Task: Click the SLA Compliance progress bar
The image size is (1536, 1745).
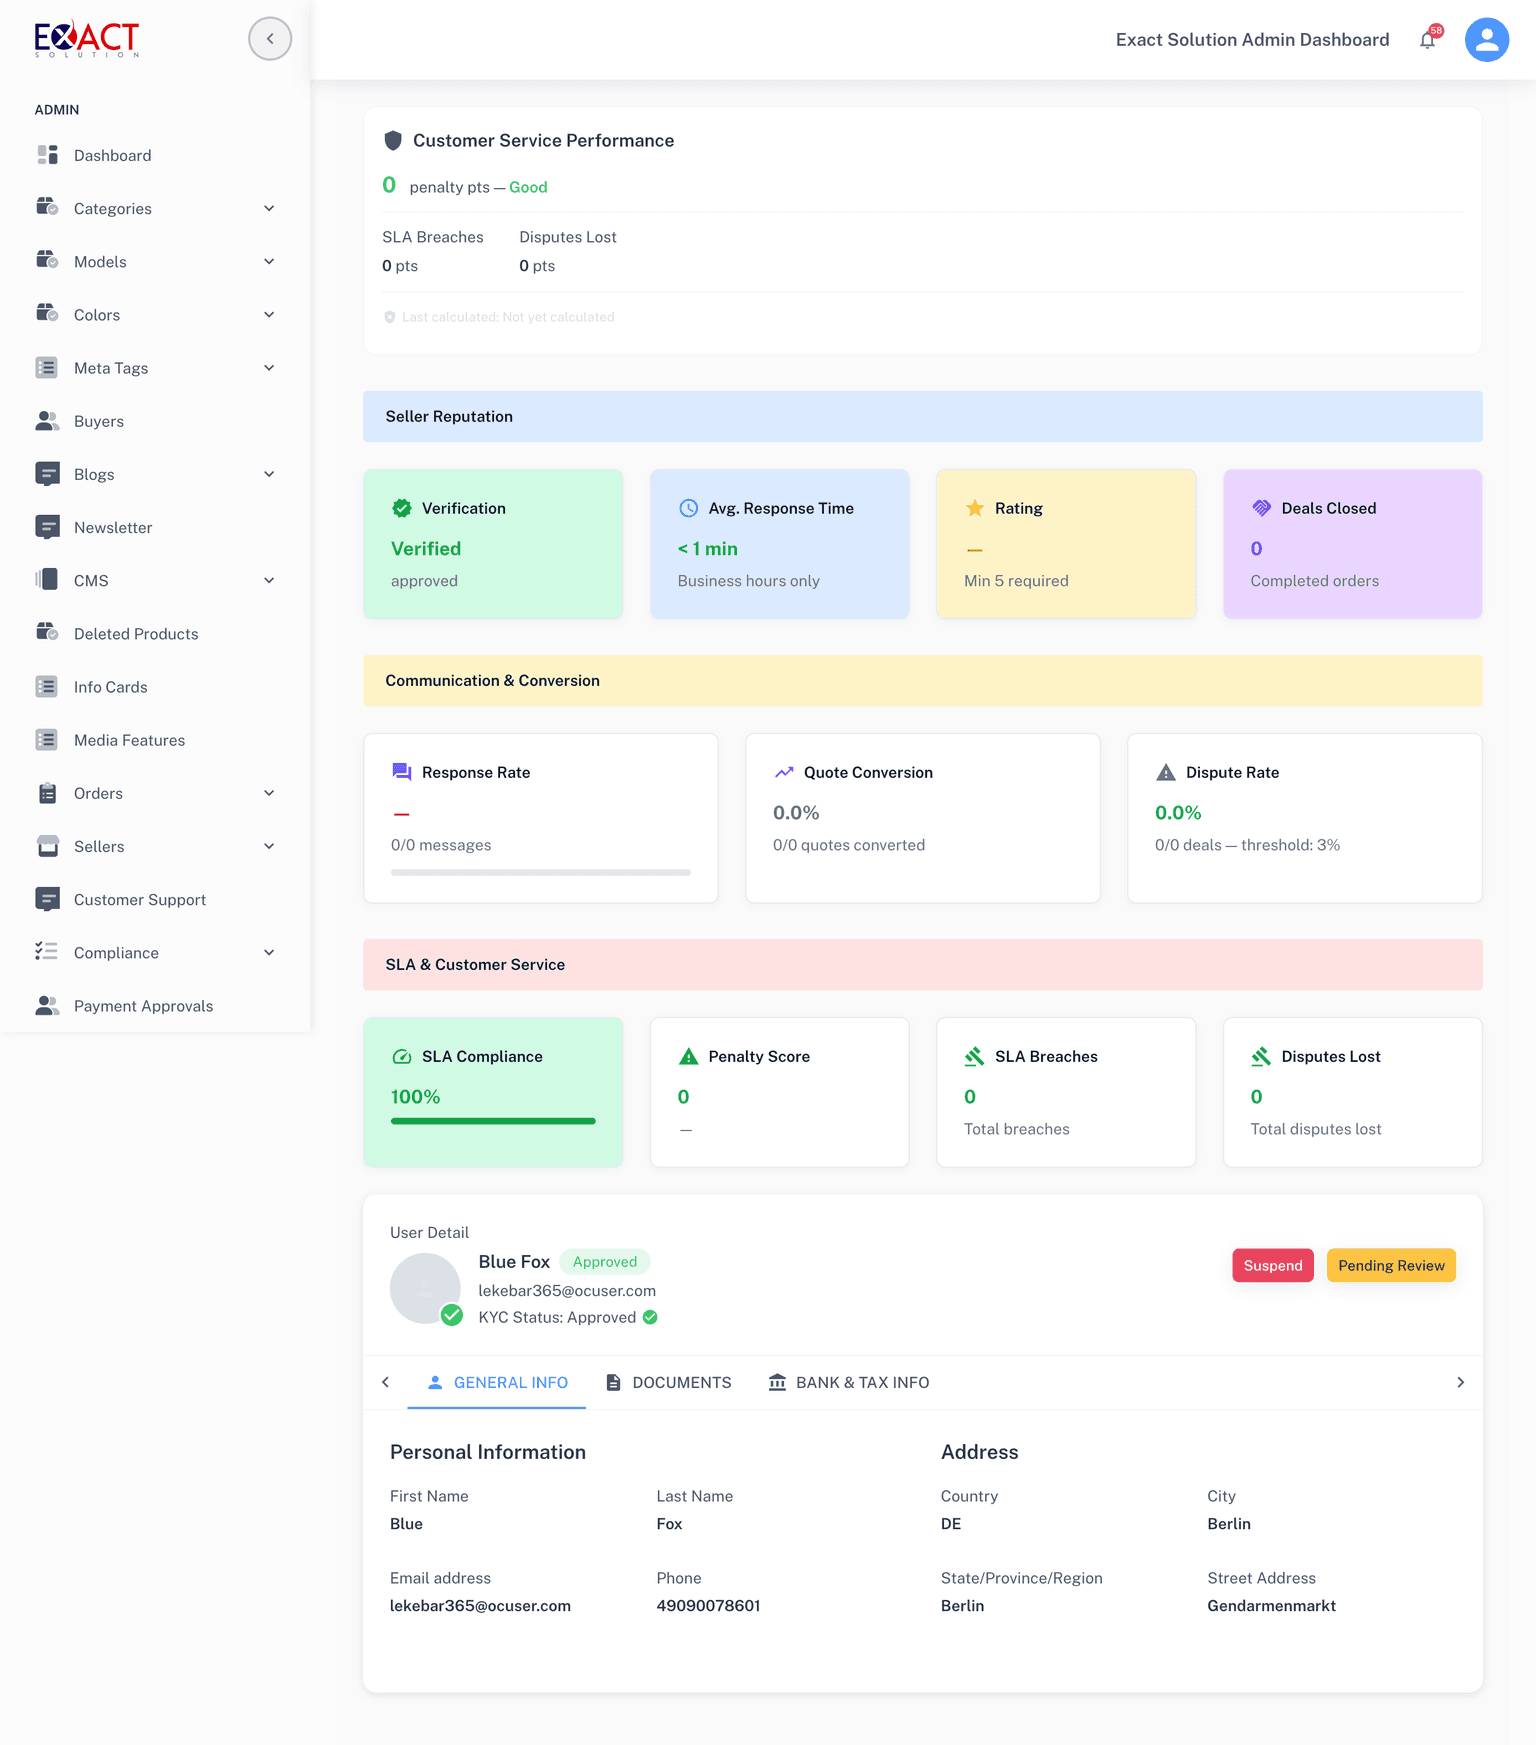Action: click(493, 1121)
